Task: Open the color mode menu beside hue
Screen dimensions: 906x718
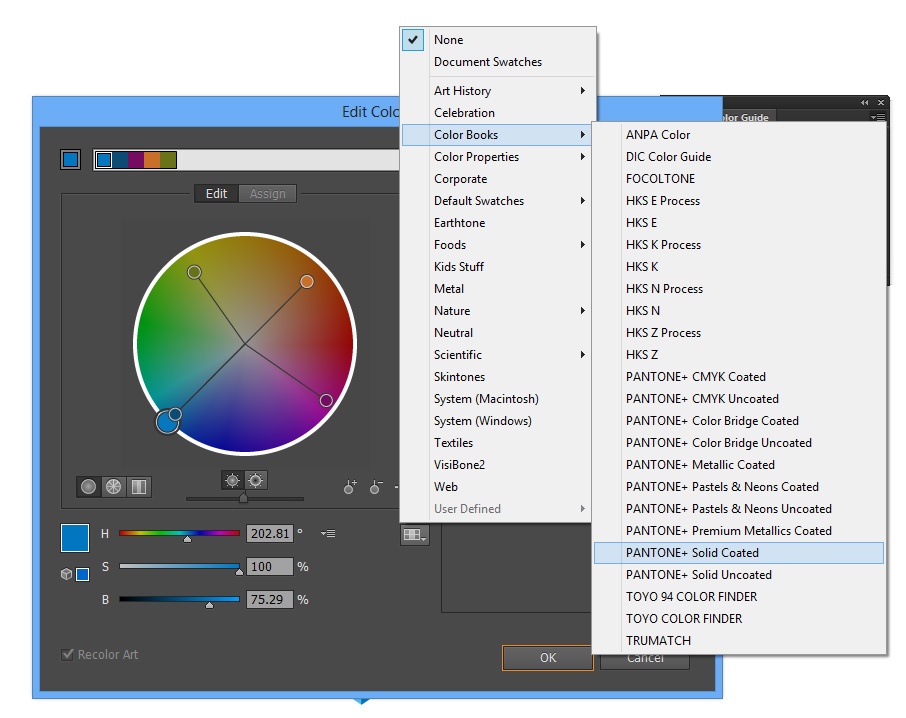Action: pyautogui.click(x=328, y=534)
